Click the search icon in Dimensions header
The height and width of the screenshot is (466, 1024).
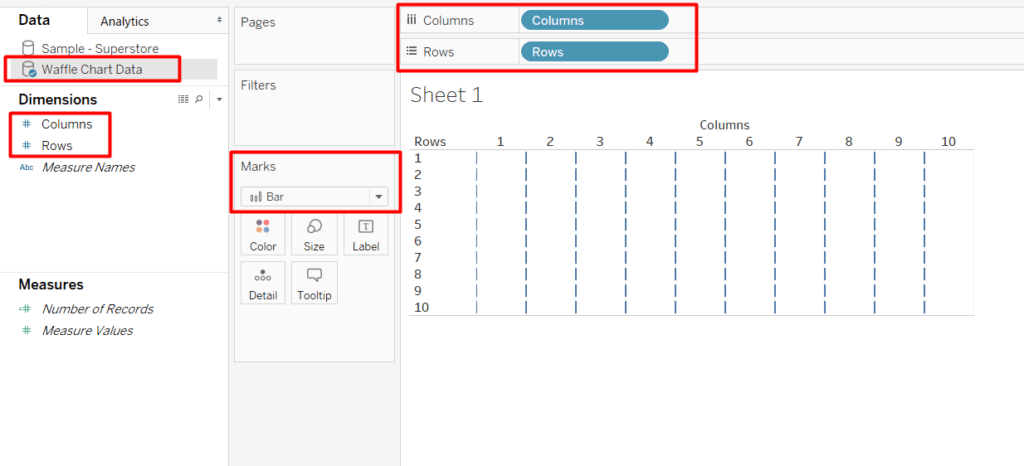tap(199, 99)
